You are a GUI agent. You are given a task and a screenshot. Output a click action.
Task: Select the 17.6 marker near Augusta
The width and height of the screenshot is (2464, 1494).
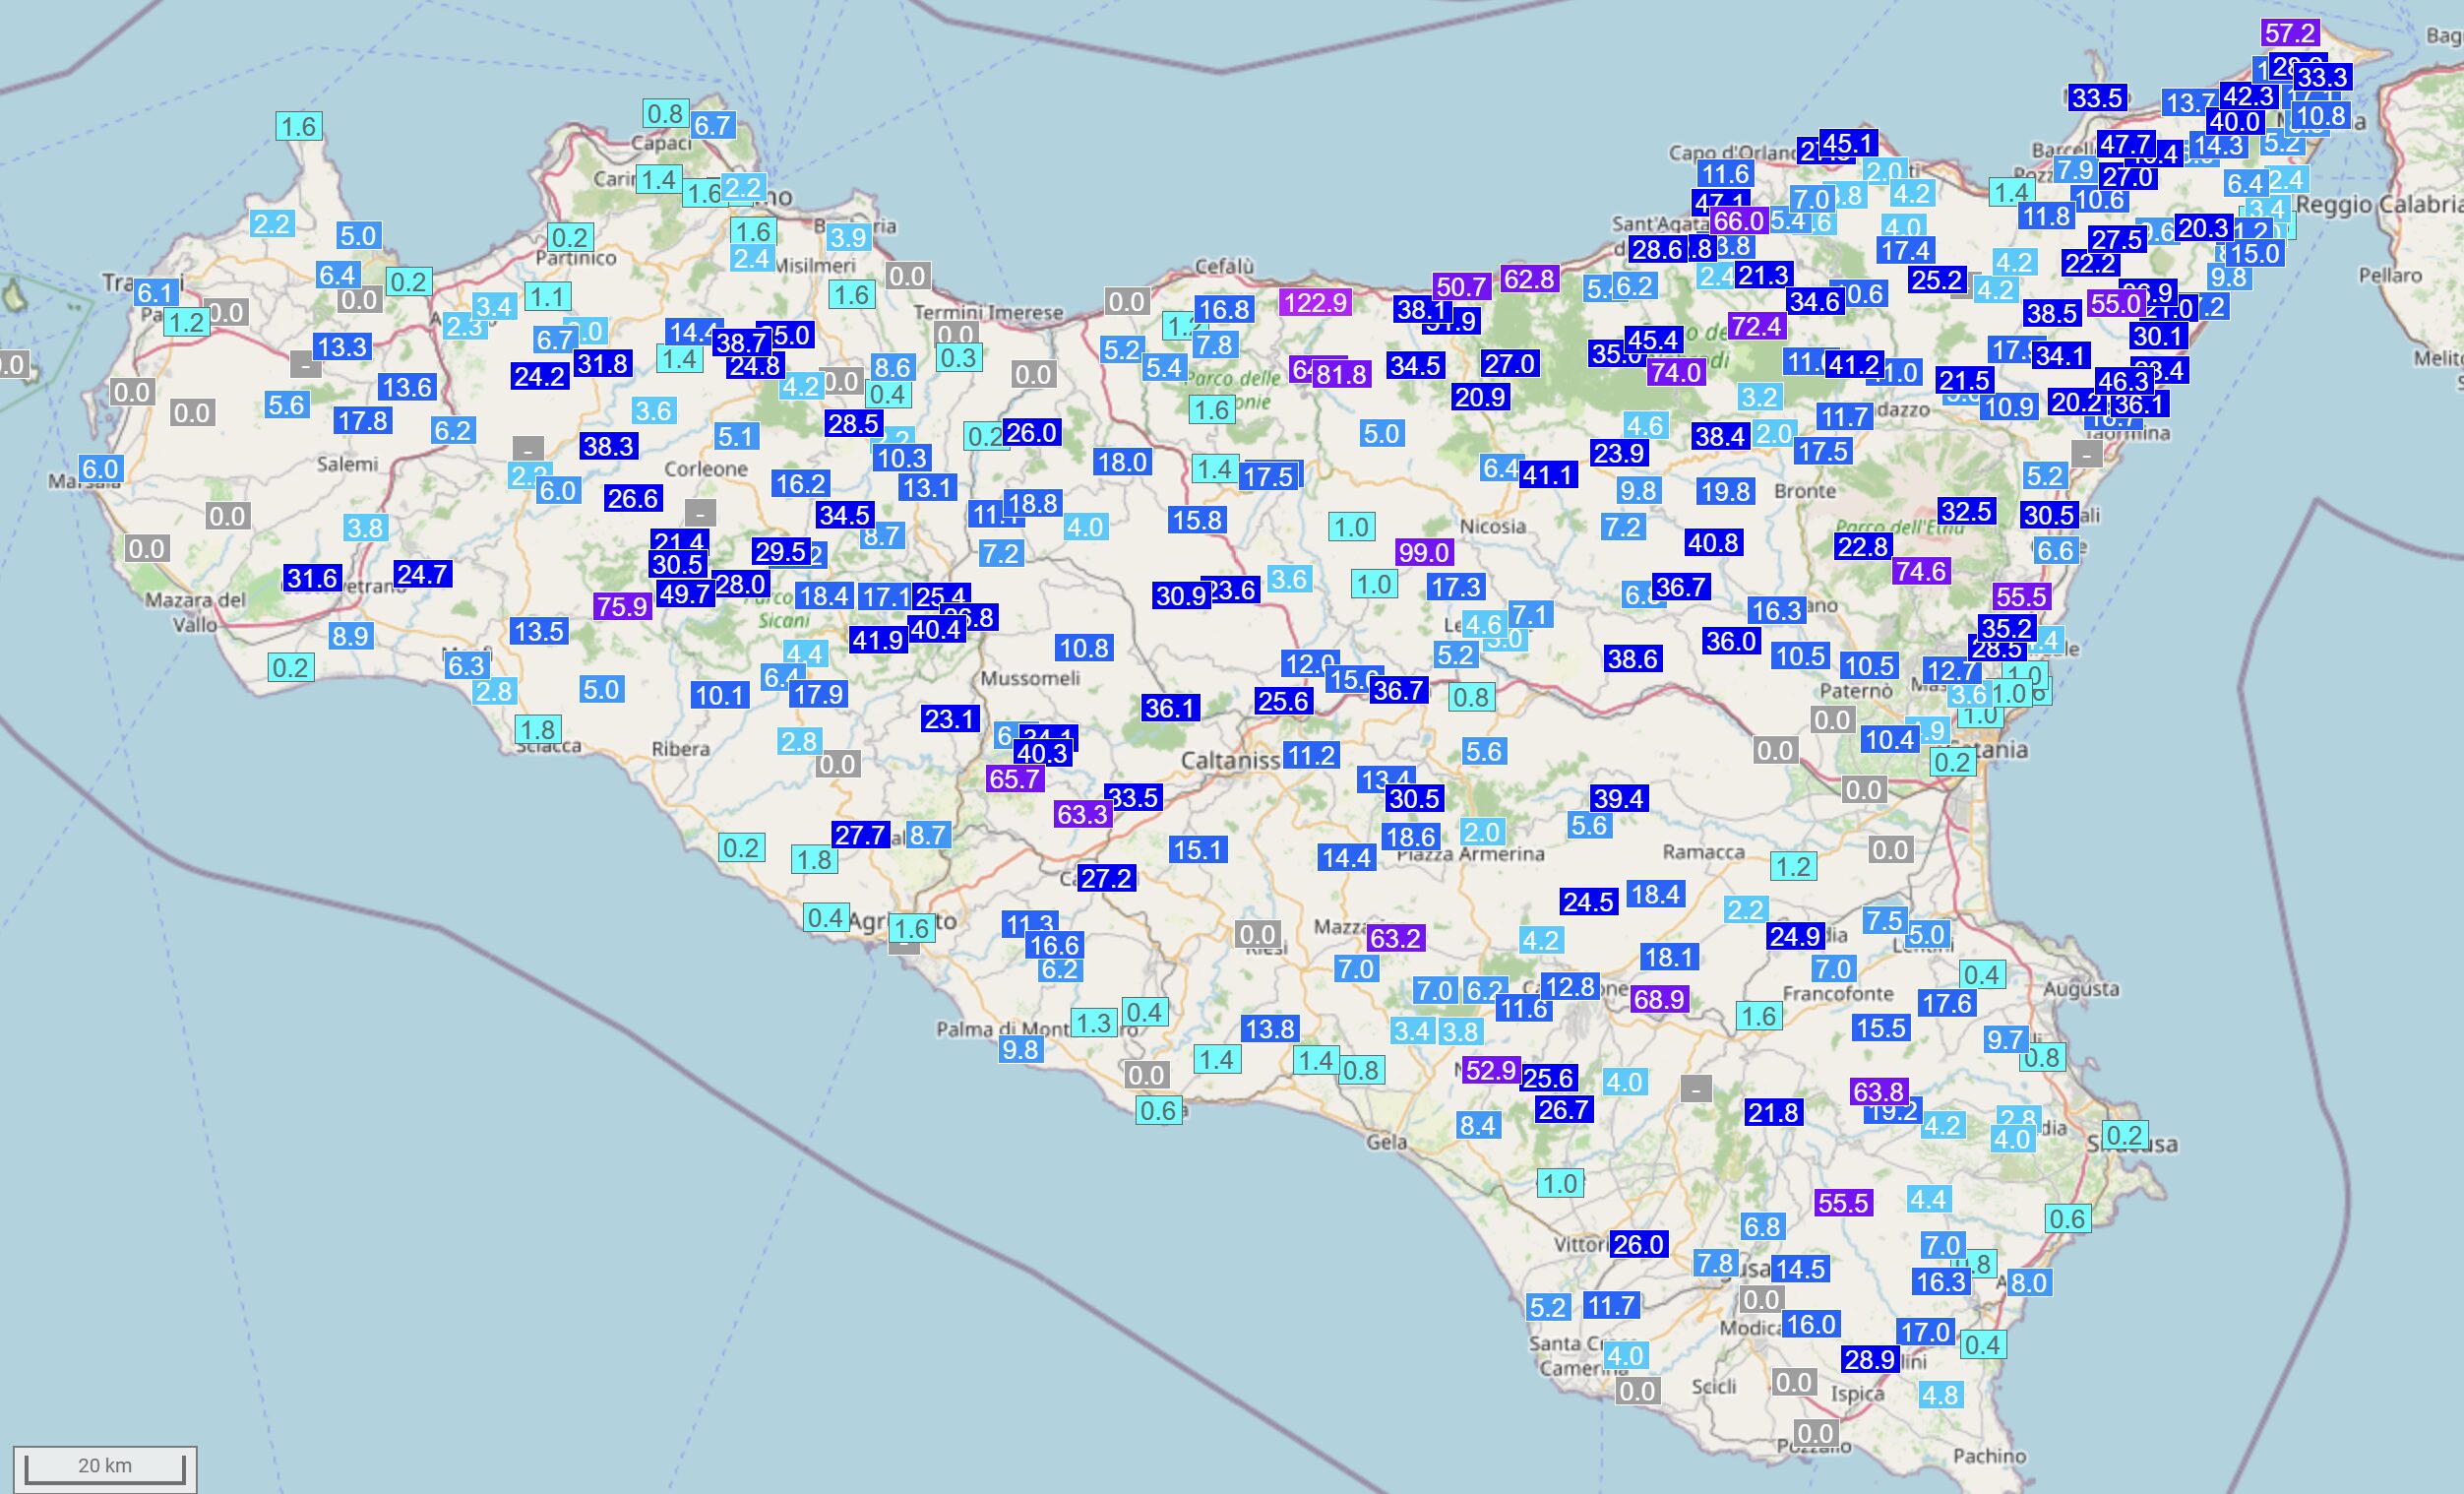1947,1004
